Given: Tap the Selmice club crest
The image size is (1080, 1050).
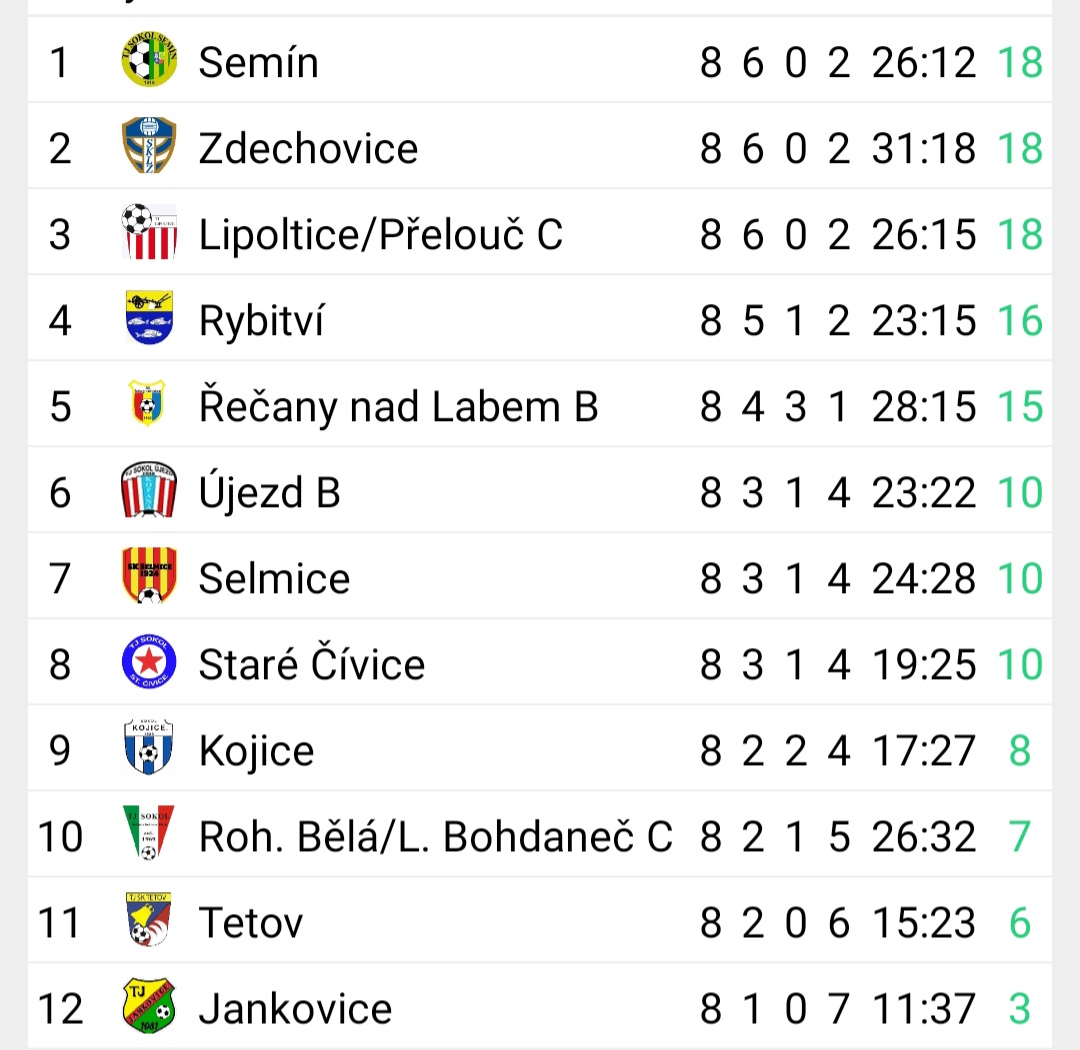Looking at the screenshot, I should coord(149,578).
